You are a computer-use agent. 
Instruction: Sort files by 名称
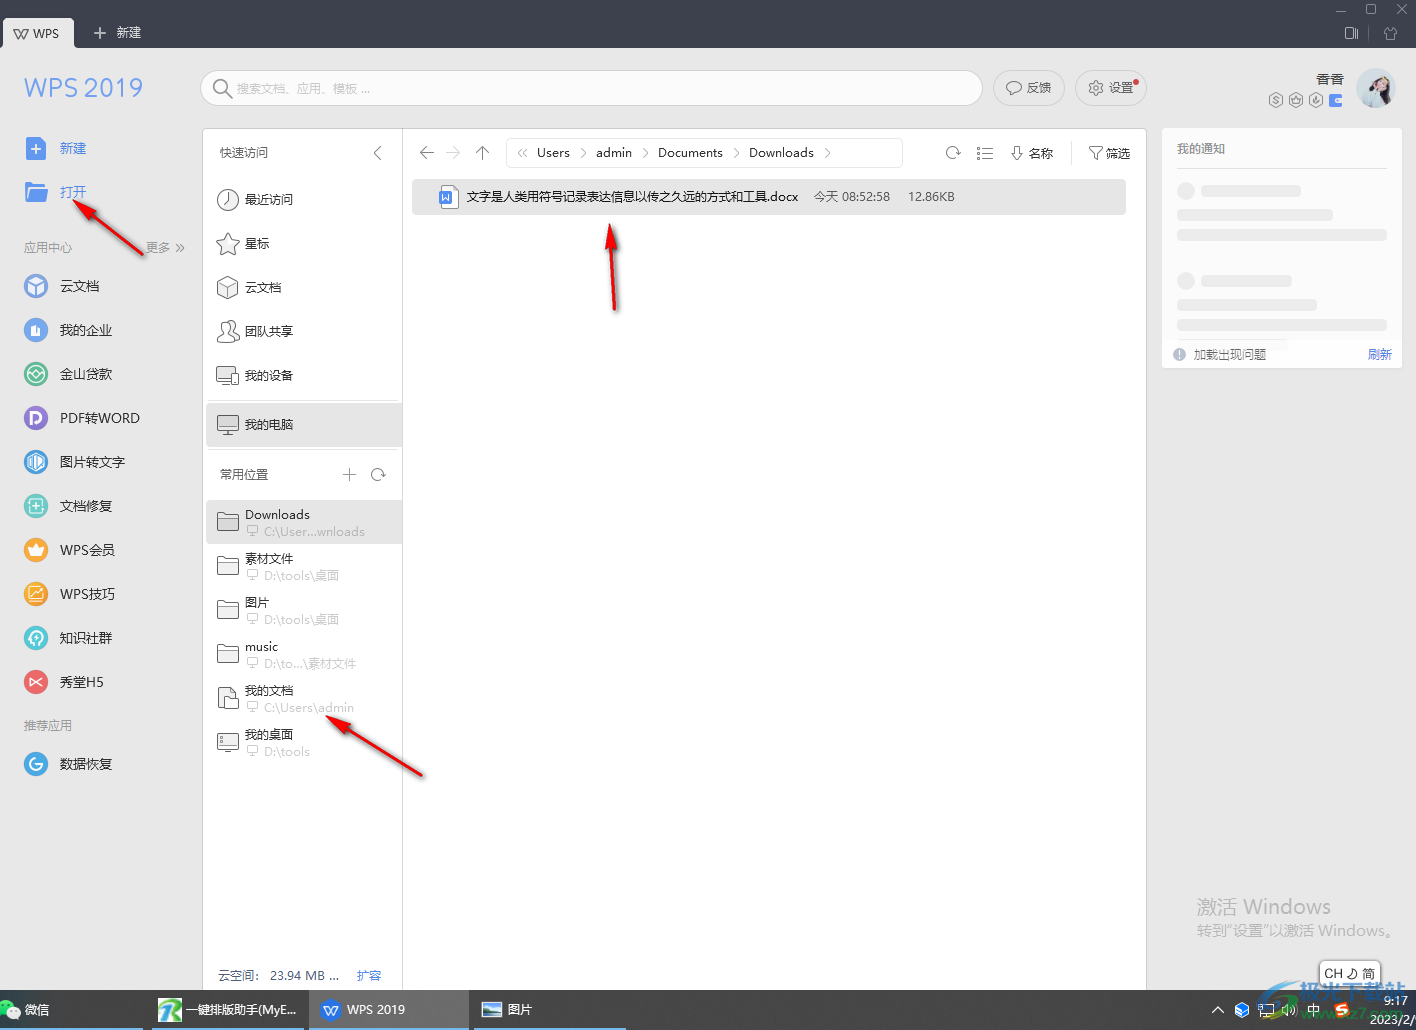[1032, 153]
